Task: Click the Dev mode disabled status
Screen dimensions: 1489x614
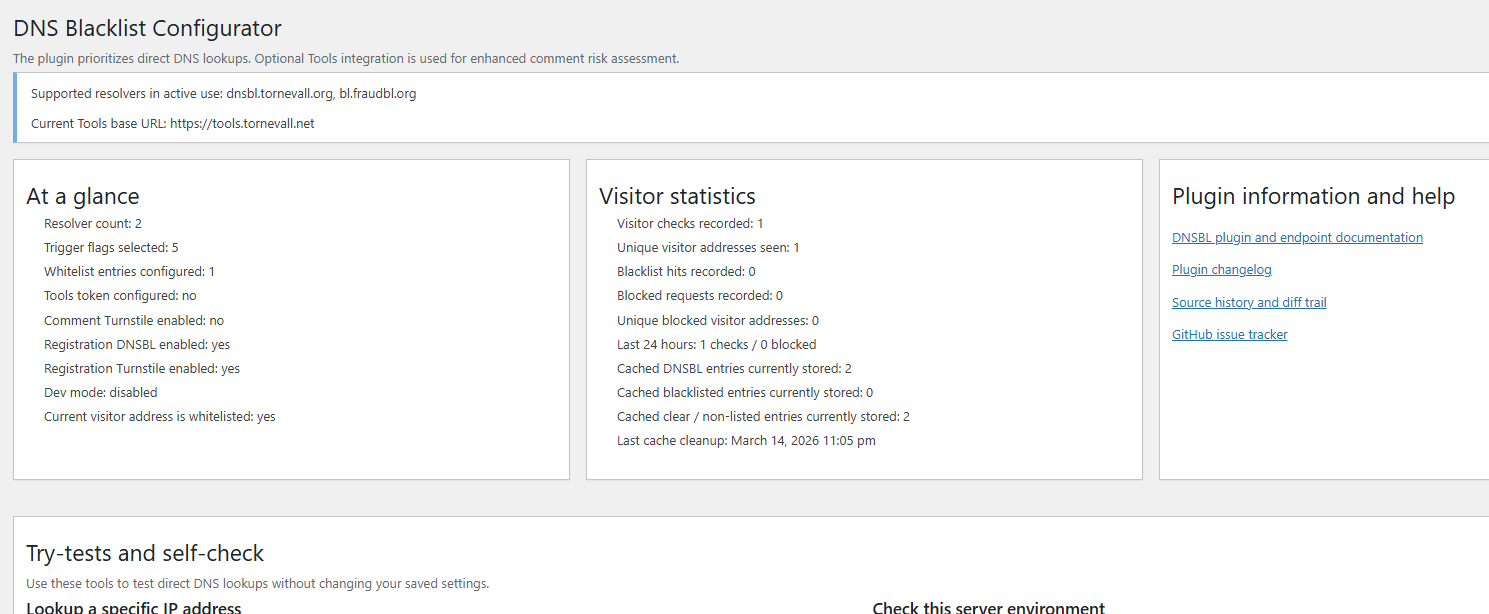Action: 101,392
